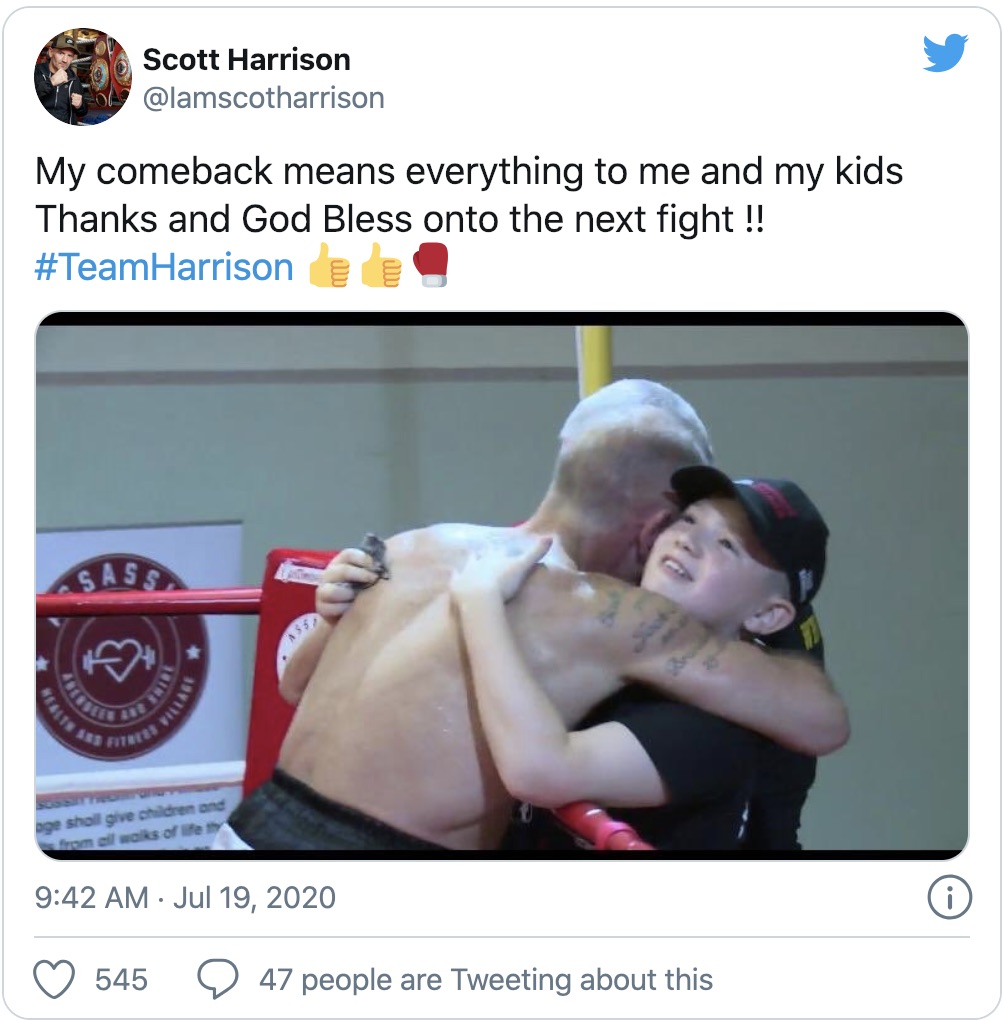
Task: Like the tweet with the heart icon
Action: [x=54, y=979]
